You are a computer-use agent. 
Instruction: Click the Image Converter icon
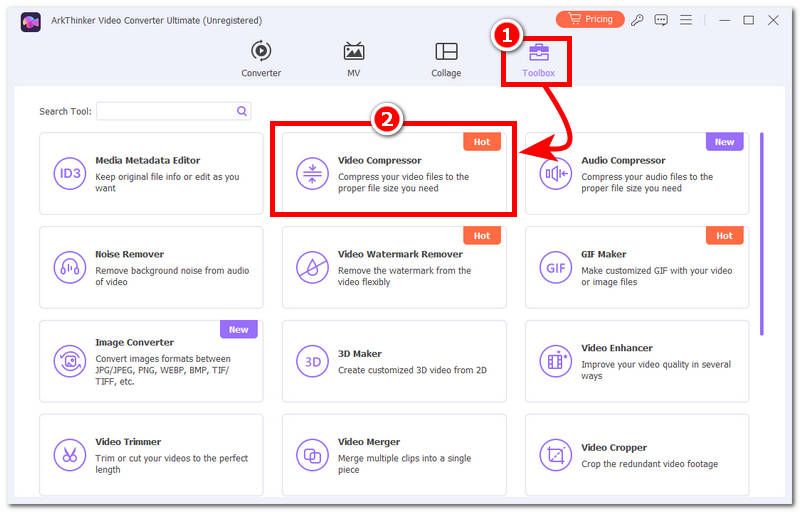(x=69, y=361)
